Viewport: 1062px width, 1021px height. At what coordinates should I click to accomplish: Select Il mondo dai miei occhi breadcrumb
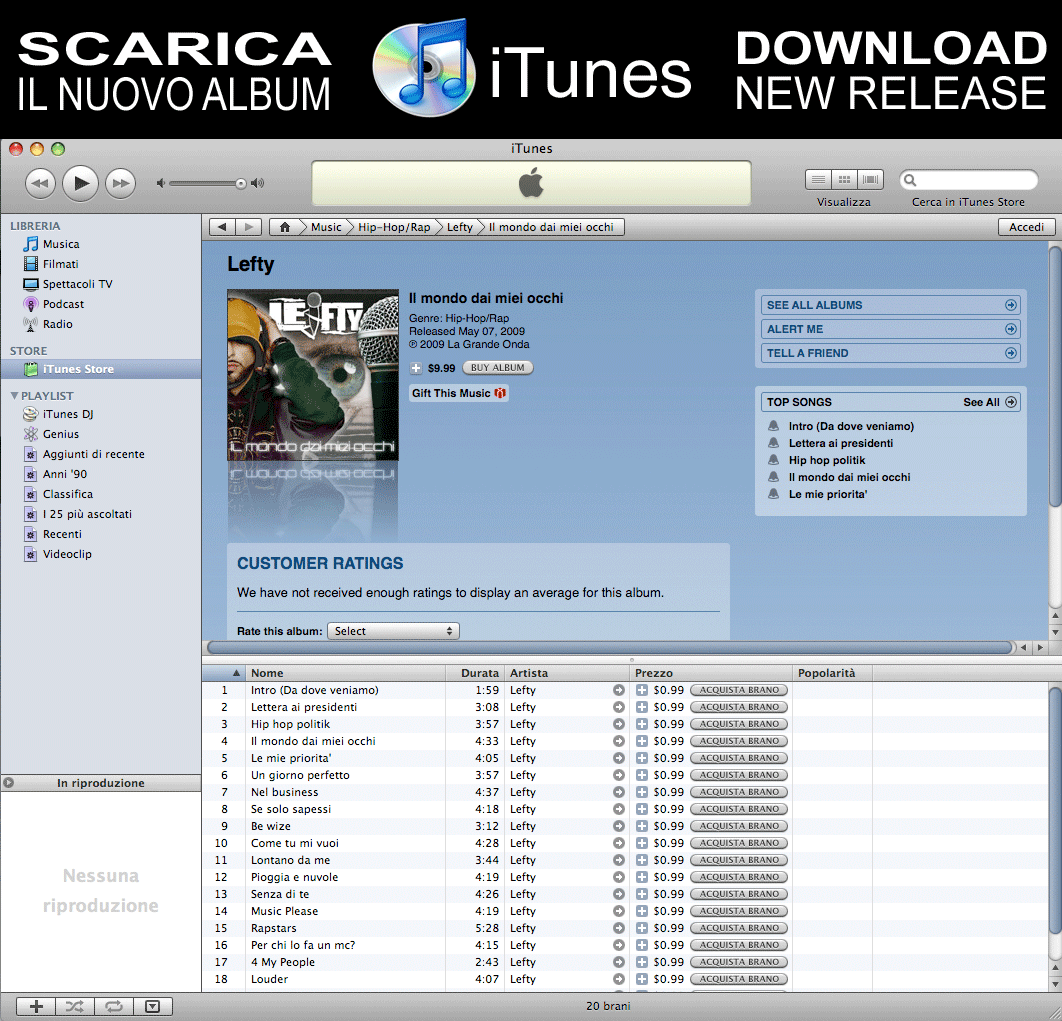click(551, 227)
